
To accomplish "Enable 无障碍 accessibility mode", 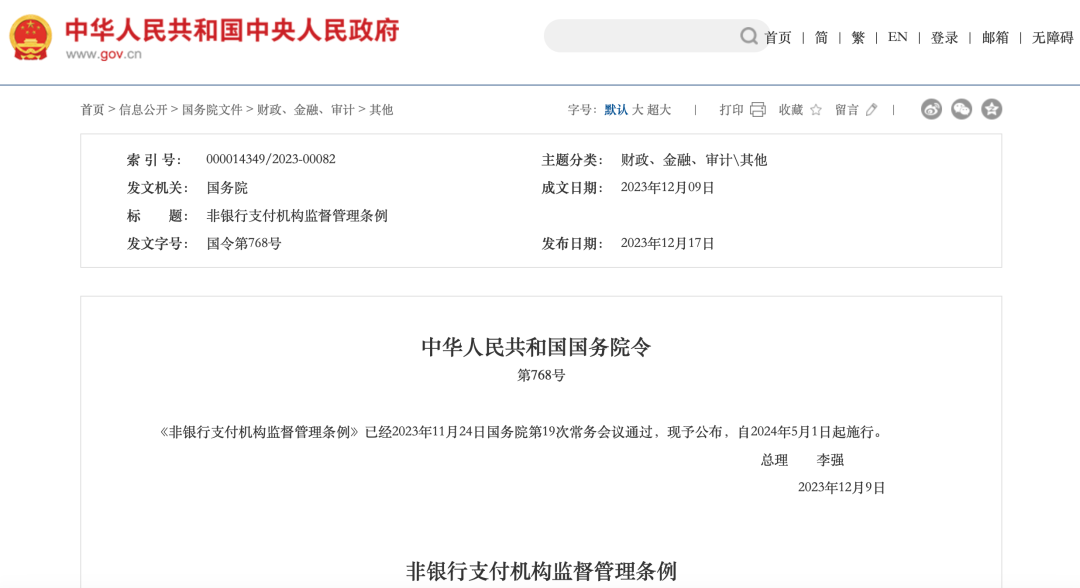I will click(1052, 37).
